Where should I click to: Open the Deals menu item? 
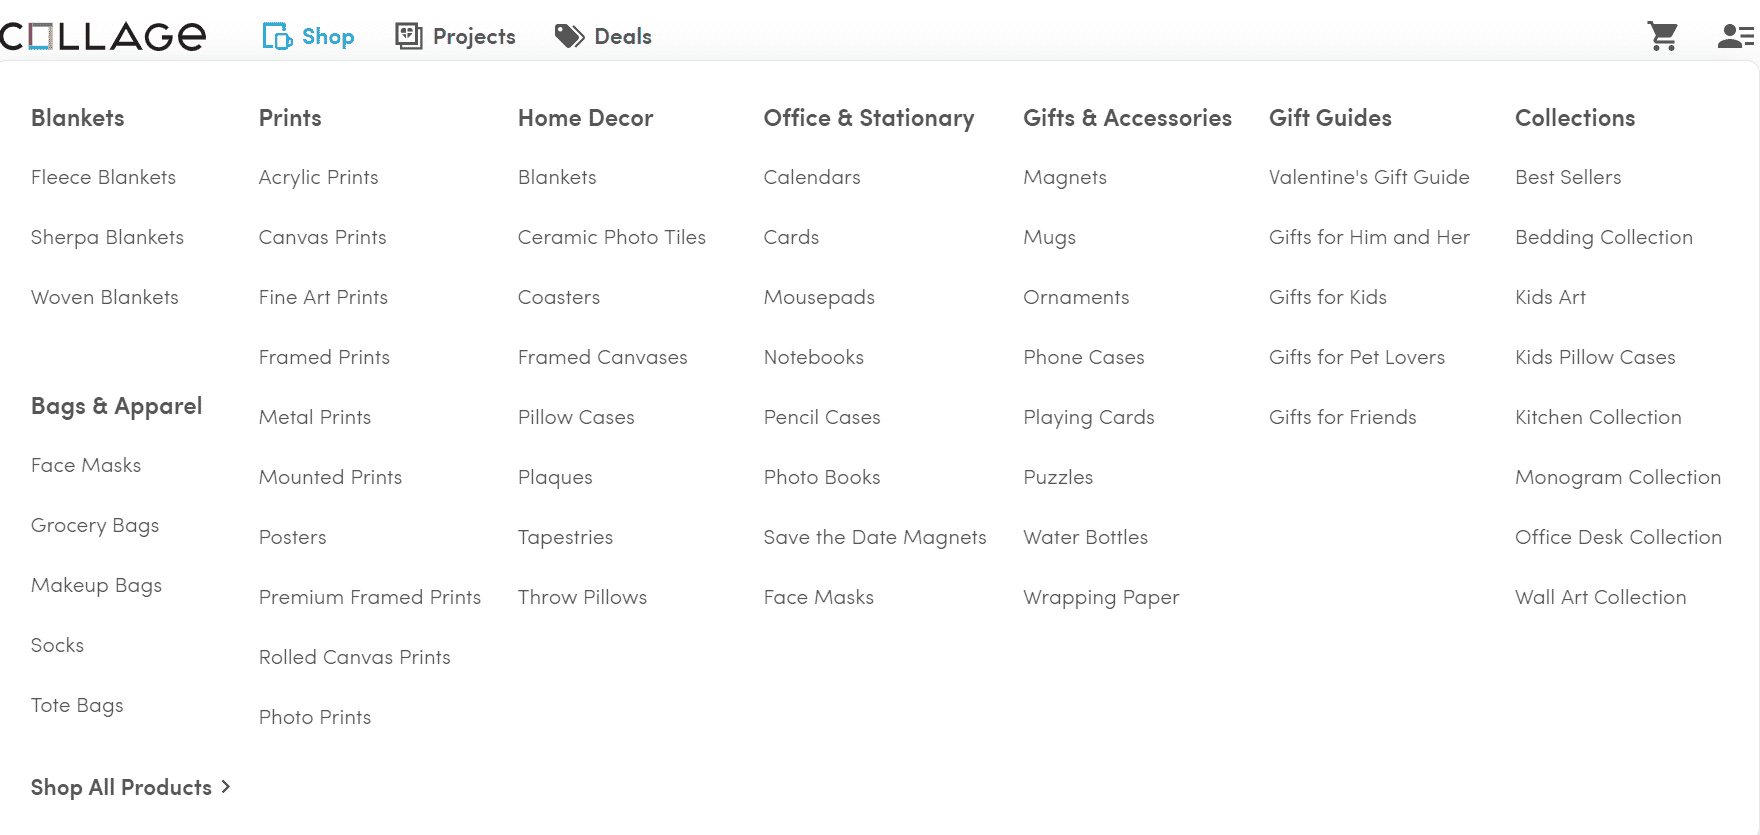[623, 37]
